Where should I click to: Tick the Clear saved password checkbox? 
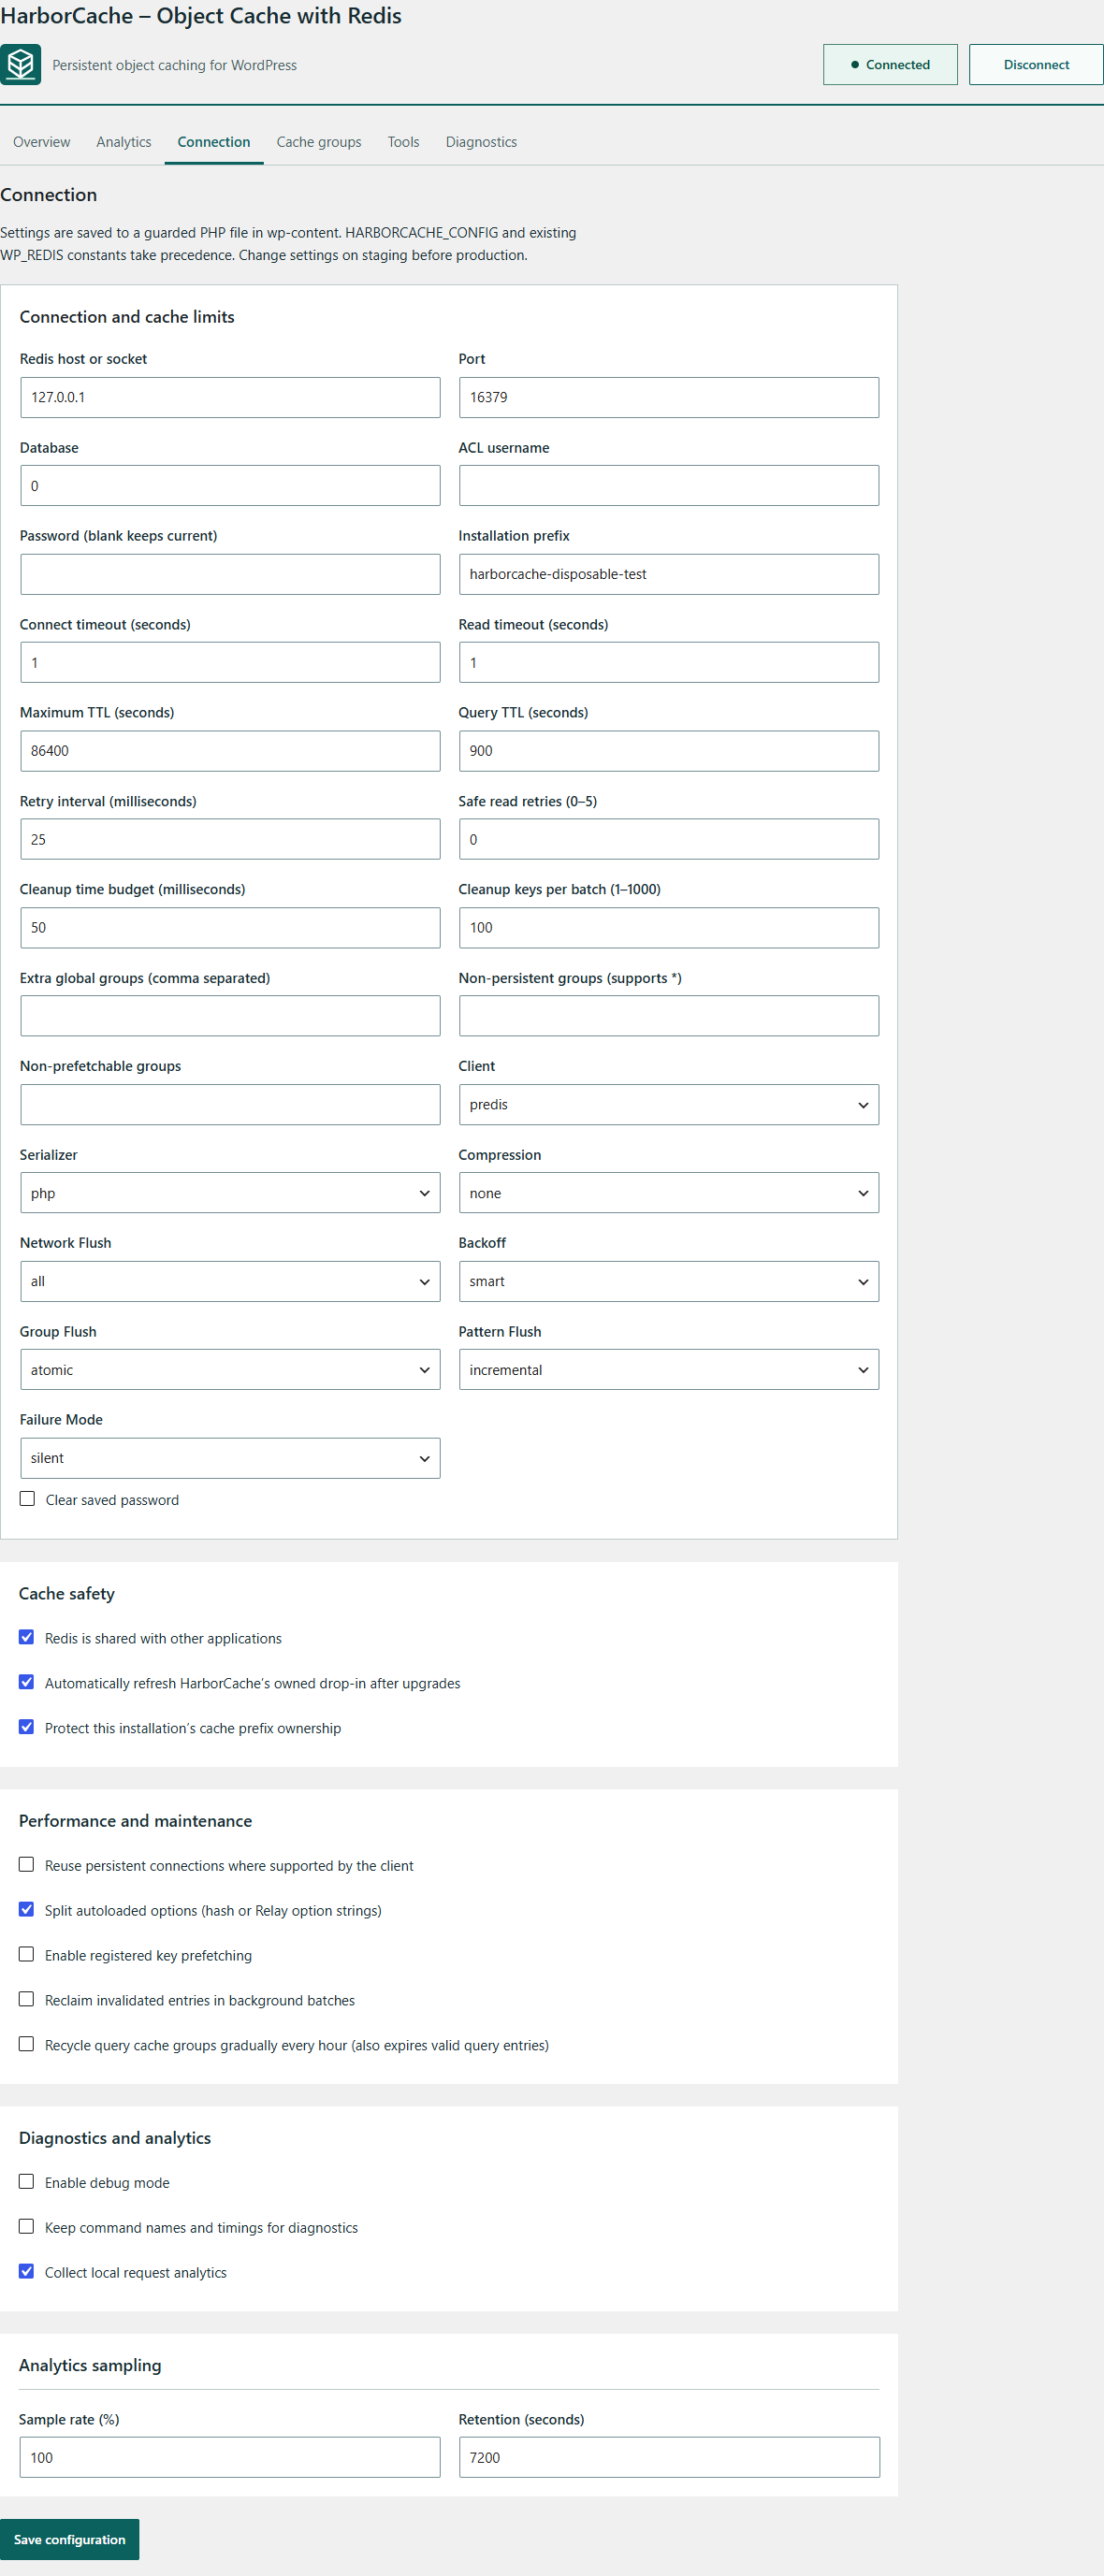click(27, 1499)
